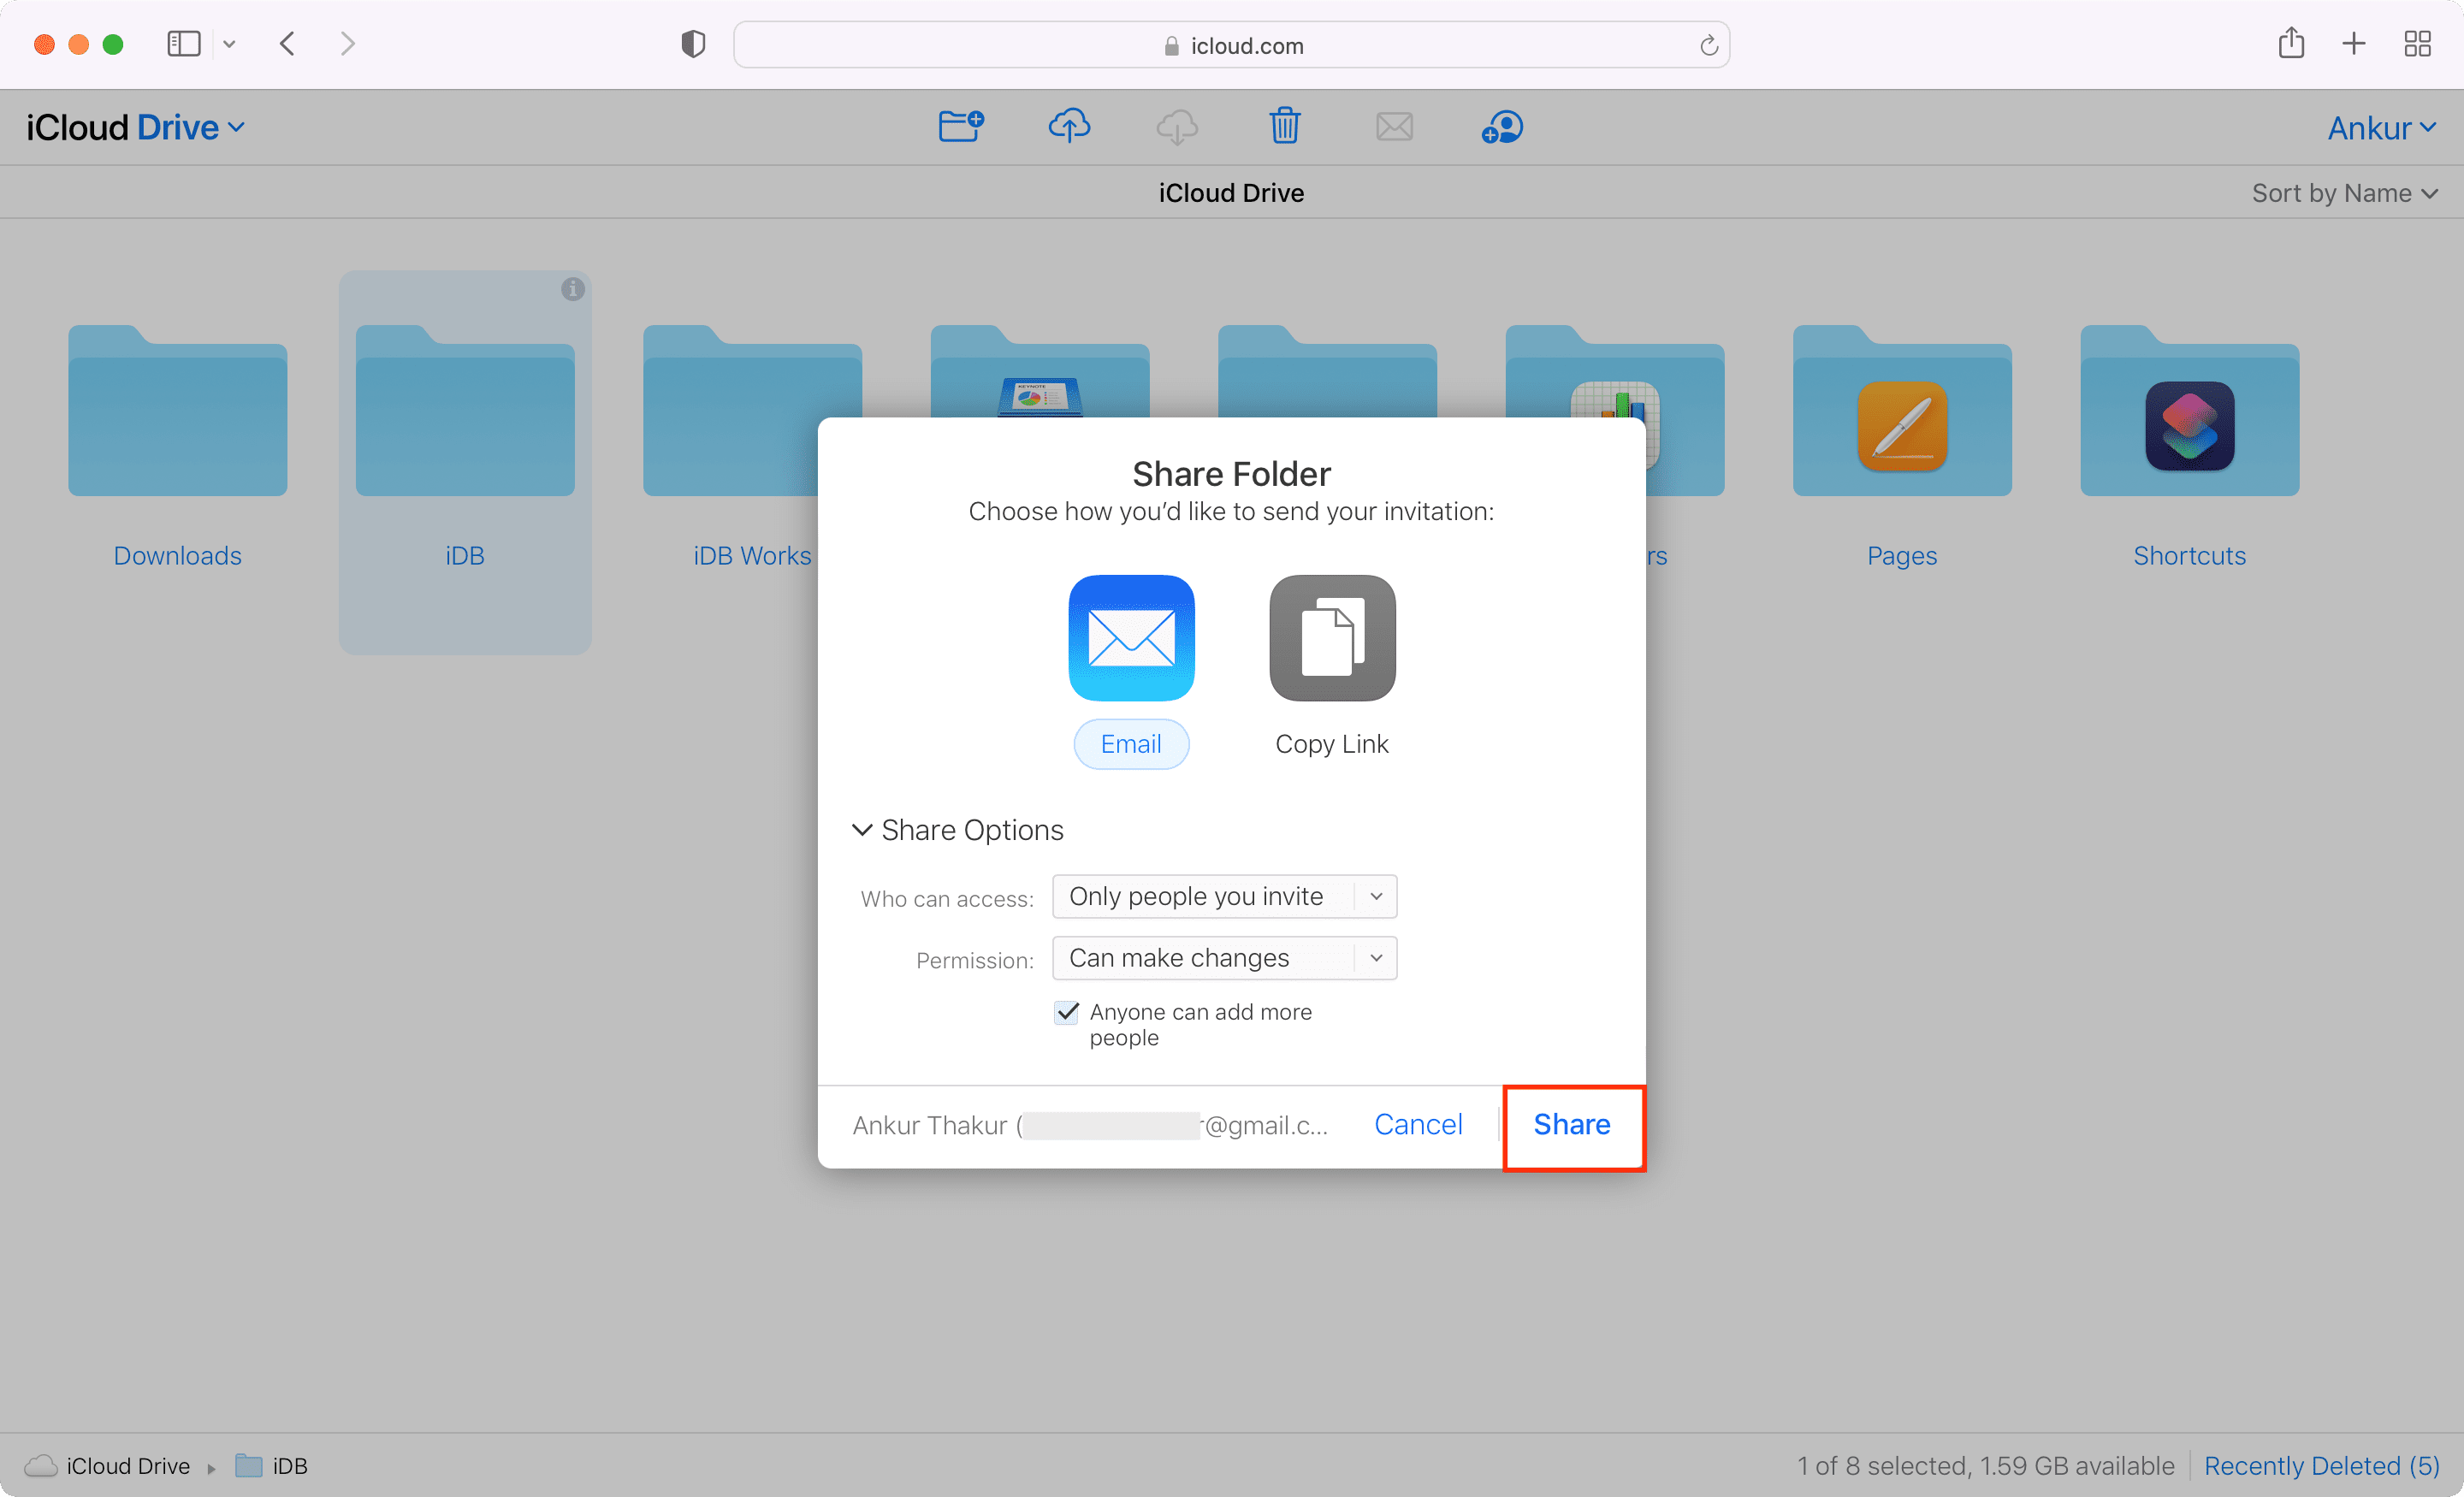Open the iDB Works folder
The height and width of the screenshot is (1497, 2464).
coord(731,410)
